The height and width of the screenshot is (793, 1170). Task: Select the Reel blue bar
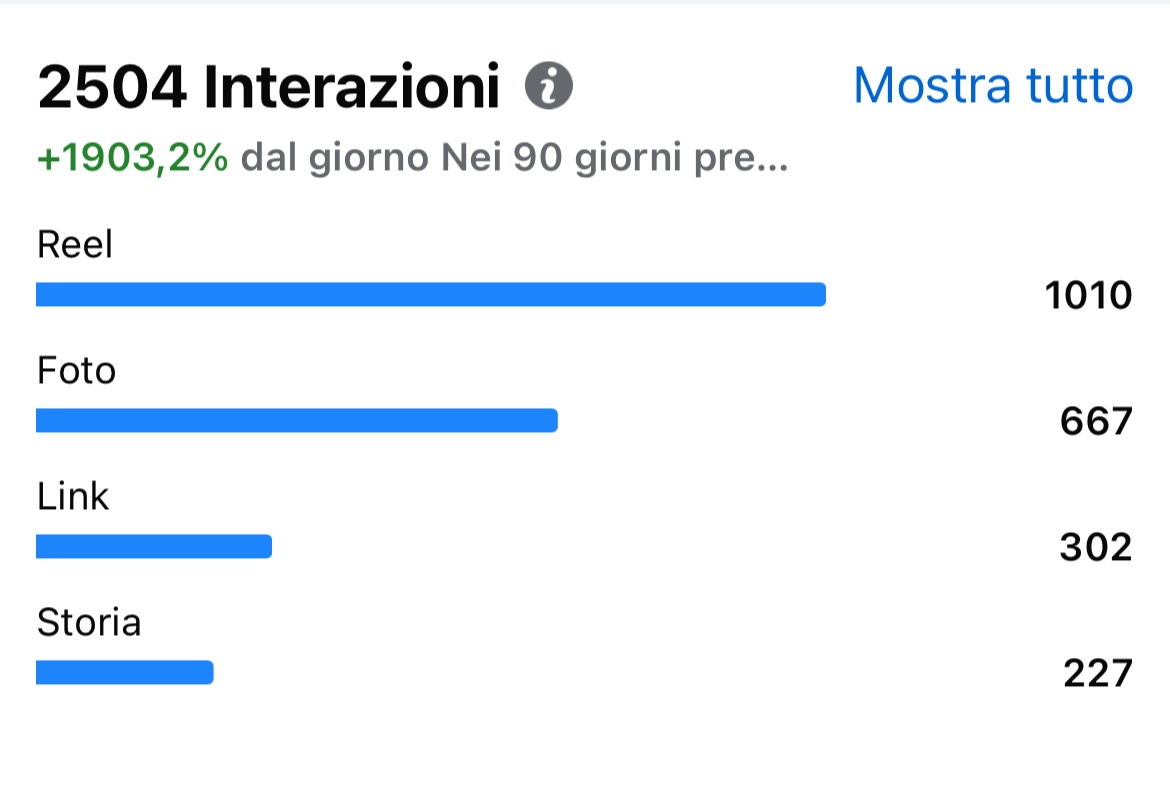pyautogui.click(x=431, y=294)
